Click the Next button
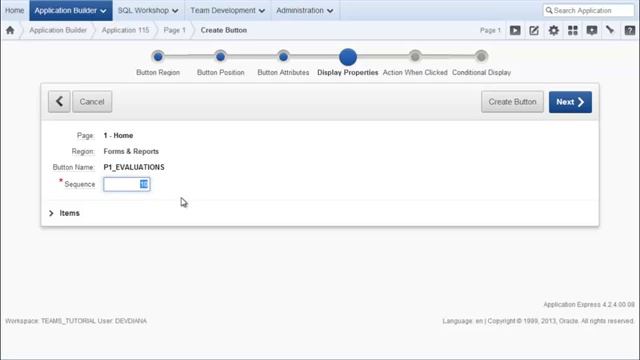 570,102
